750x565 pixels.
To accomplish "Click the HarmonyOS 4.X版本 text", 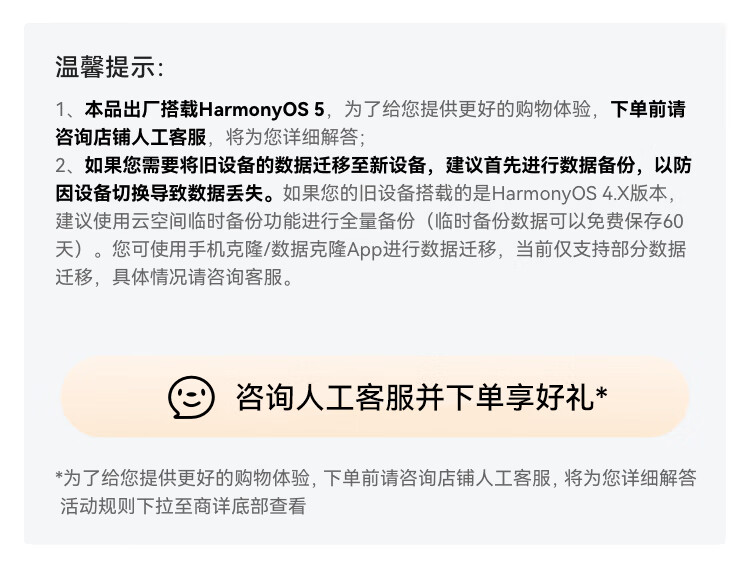I will (x=579, y=193).
